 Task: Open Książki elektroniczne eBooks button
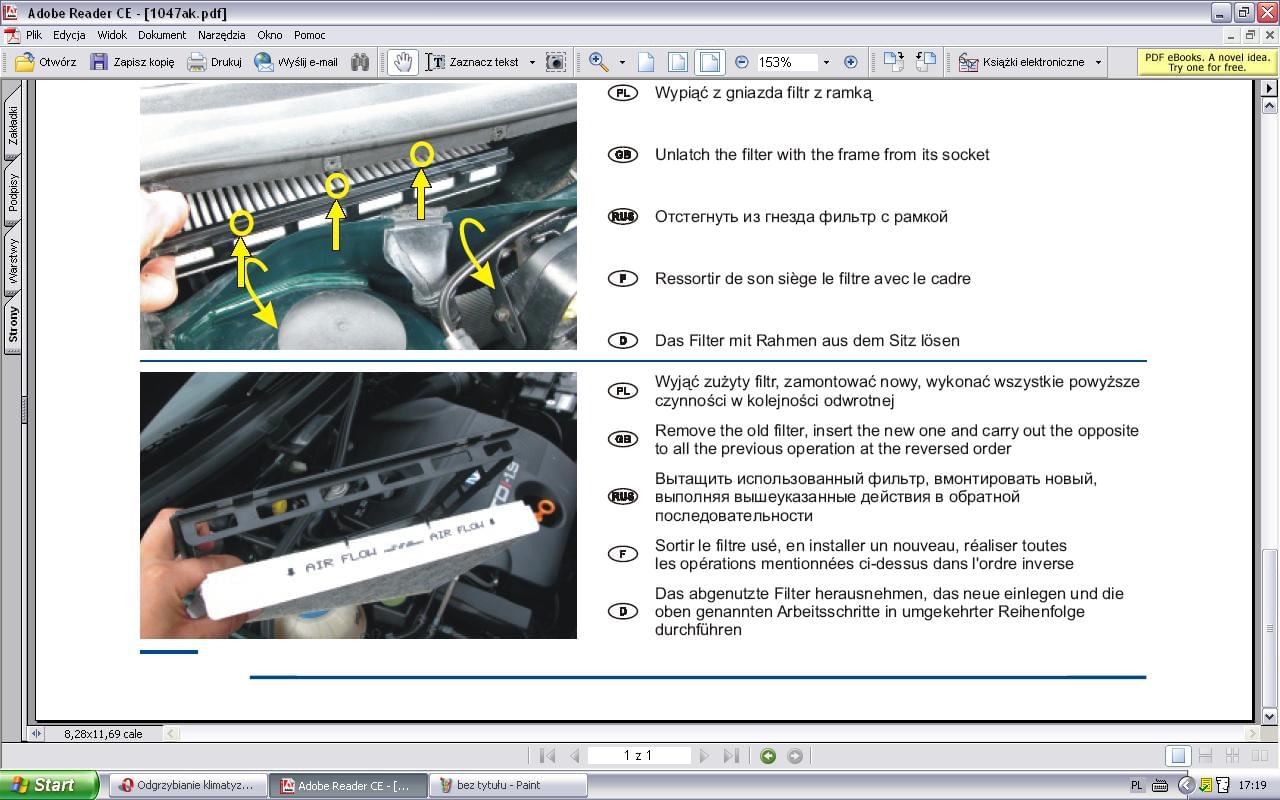tap(1021, 62)
